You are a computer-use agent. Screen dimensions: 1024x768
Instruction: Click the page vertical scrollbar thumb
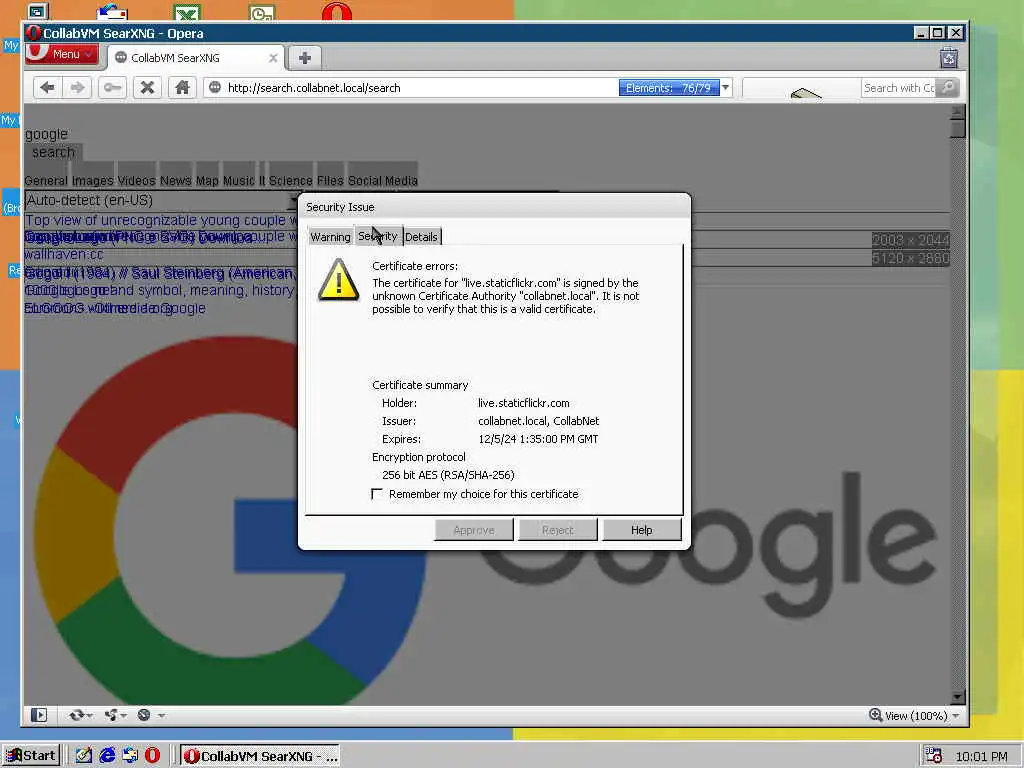point(957,128)
